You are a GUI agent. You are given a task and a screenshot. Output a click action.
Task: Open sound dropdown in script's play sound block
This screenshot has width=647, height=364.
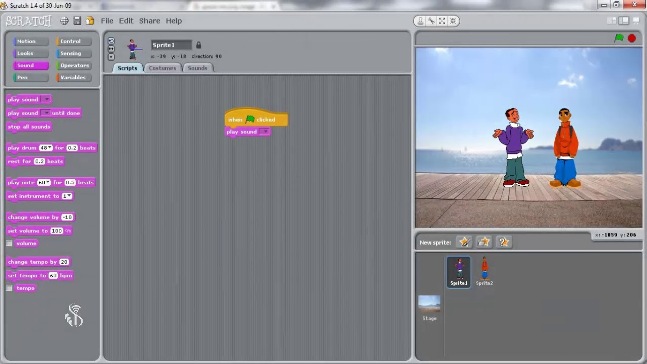tap(265, 132)
